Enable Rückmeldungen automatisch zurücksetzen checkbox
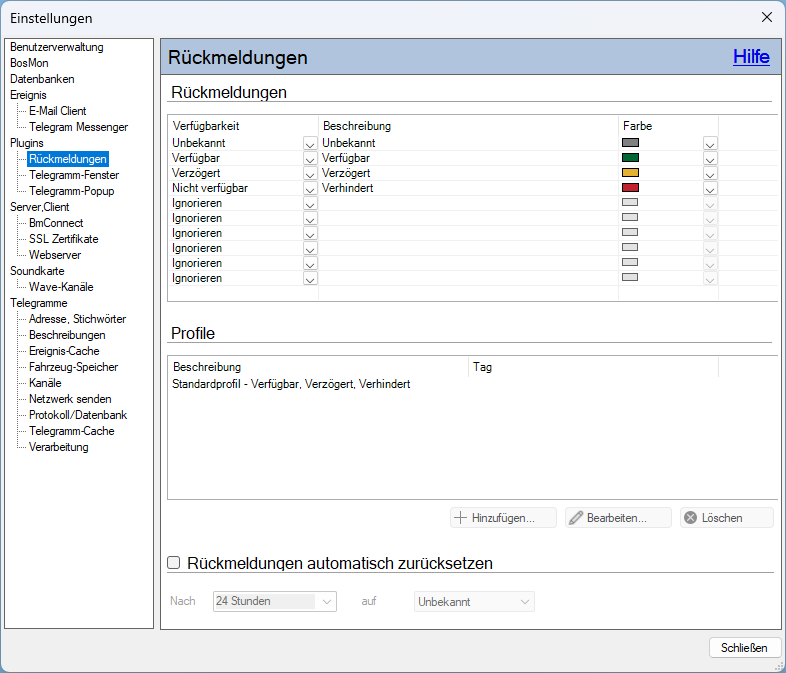This screenshot has height=673, width=786. [x=173, y=562]
